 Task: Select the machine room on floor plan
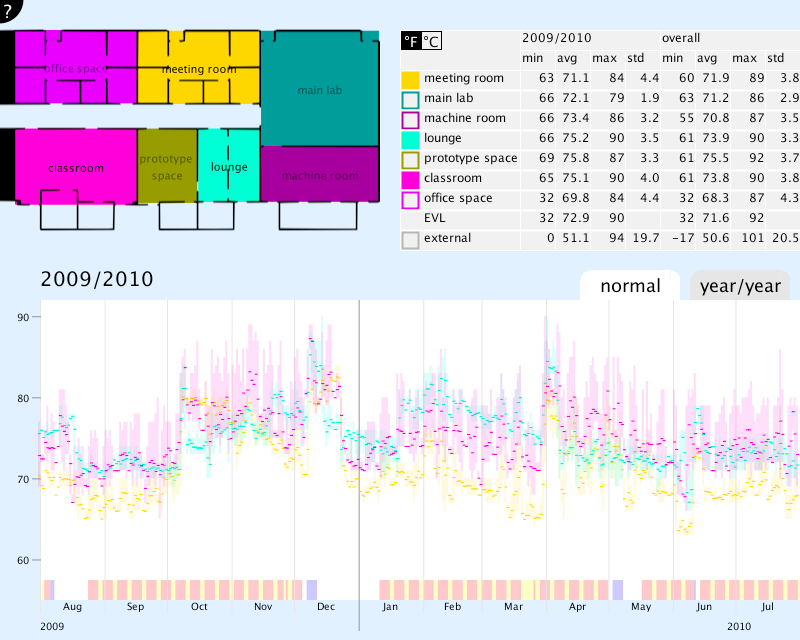coord(320,174)
